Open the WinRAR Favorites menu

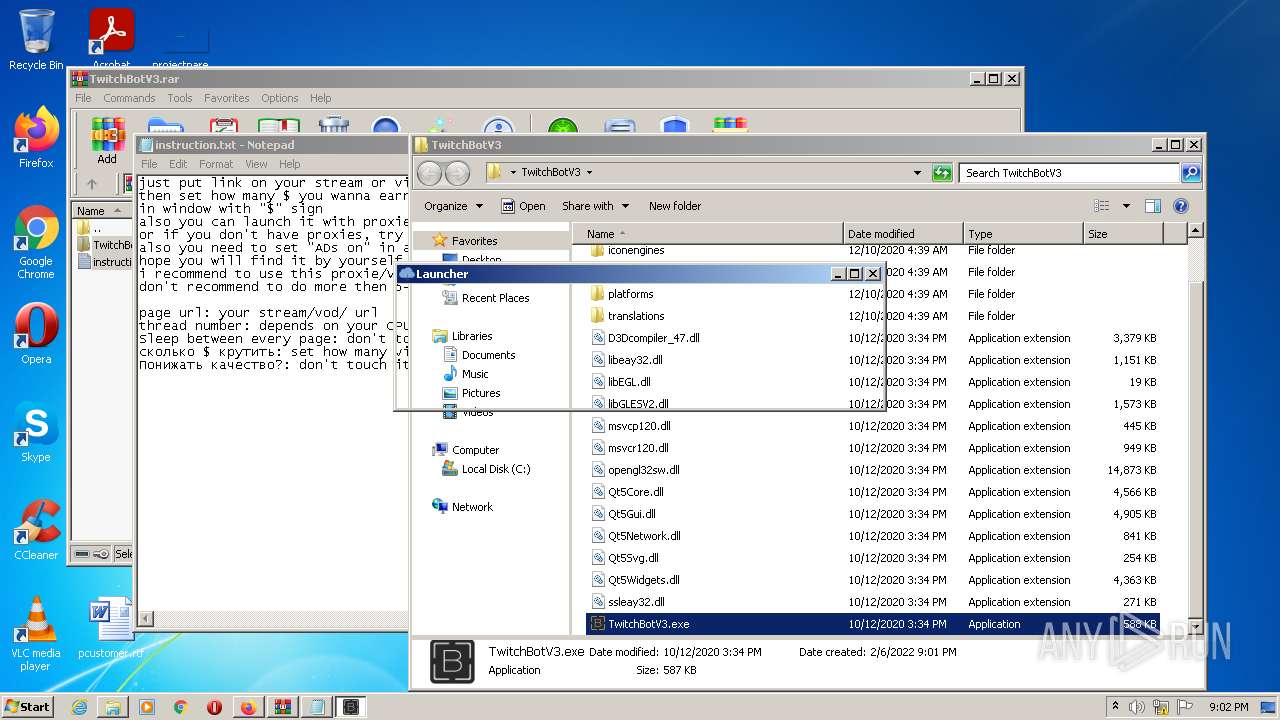(x=227, y=98)
